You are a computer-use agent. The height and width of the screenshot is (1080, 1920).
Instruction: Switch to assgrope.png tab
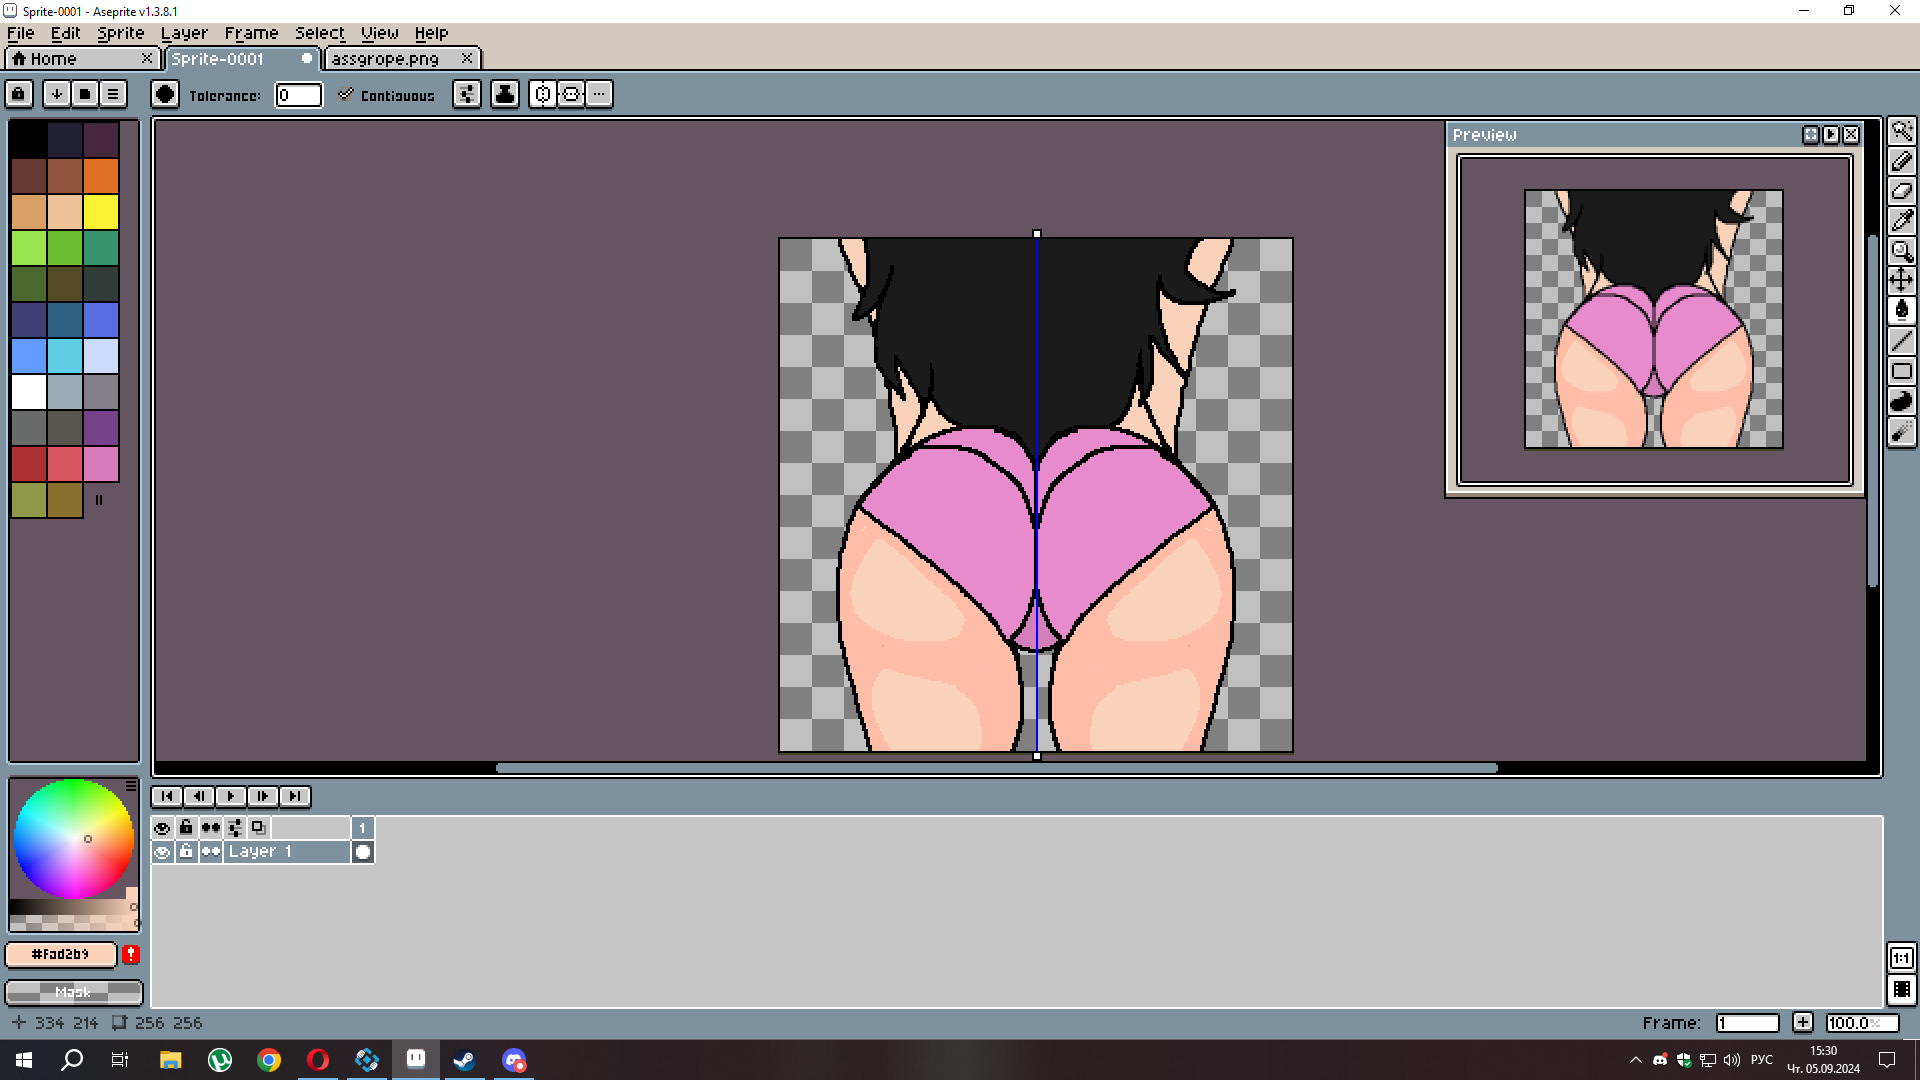(x=386, y=59)
